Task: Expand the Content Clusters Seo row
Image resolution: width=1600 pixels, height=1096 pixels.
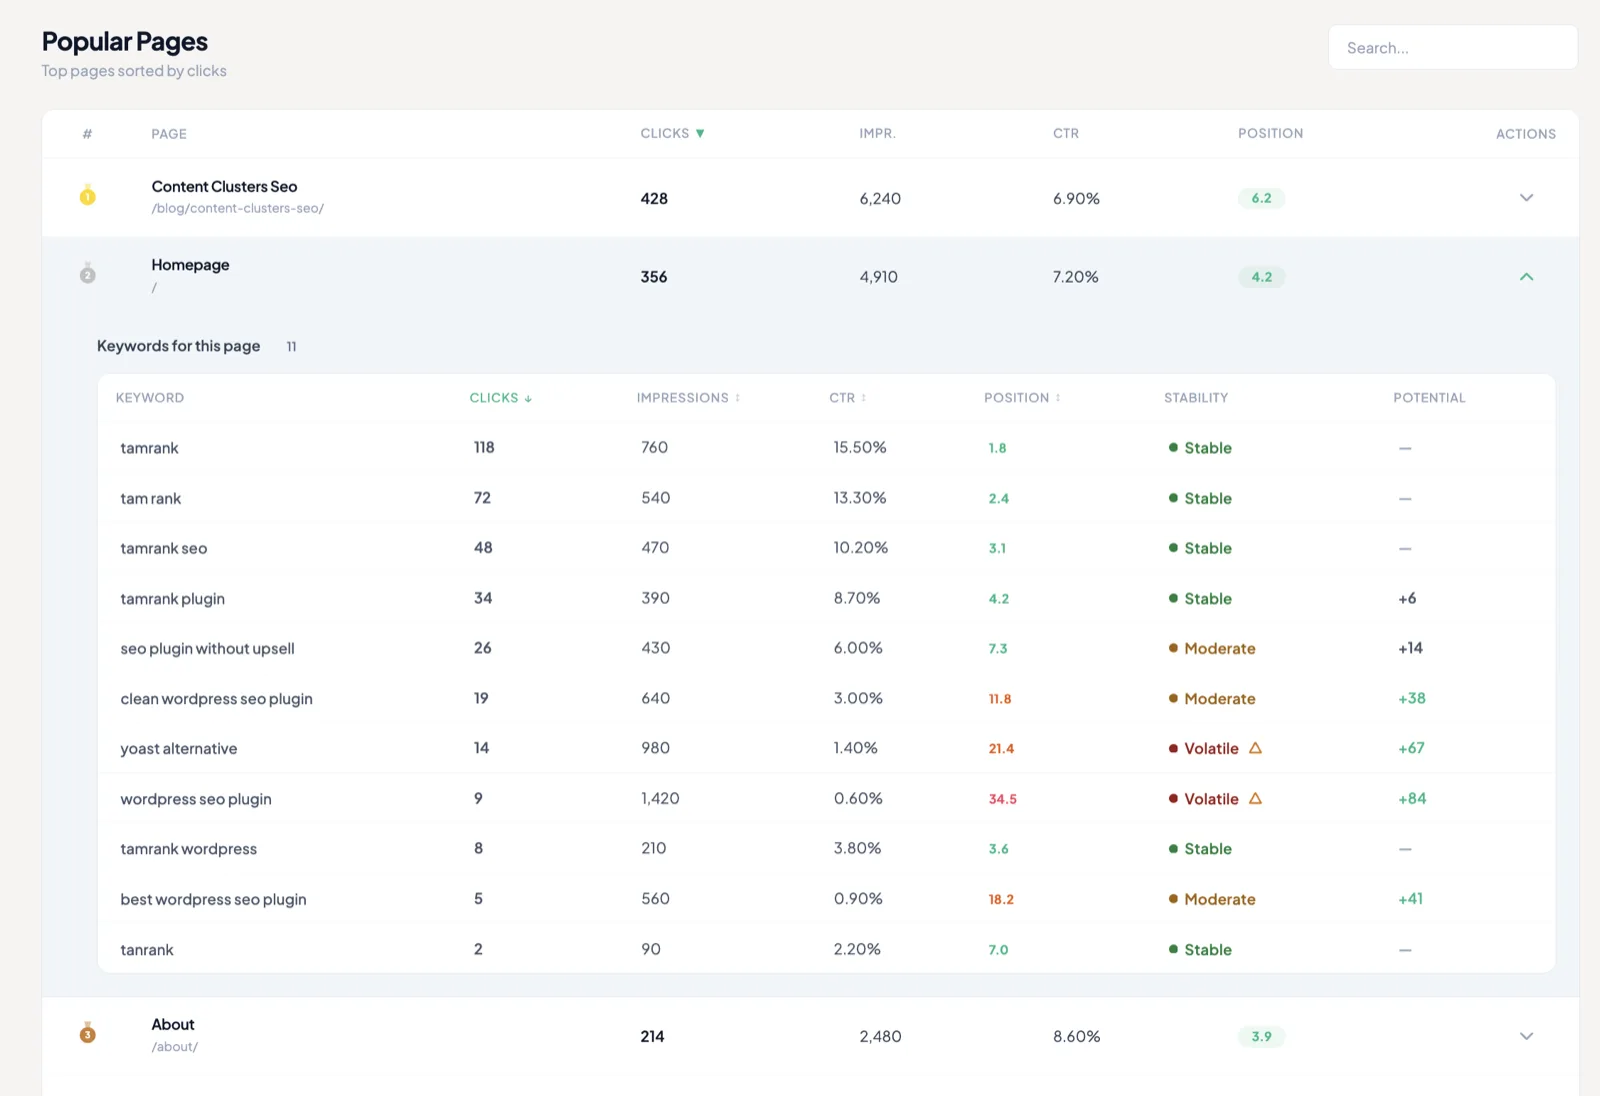Action: [x=1526, y=197]
